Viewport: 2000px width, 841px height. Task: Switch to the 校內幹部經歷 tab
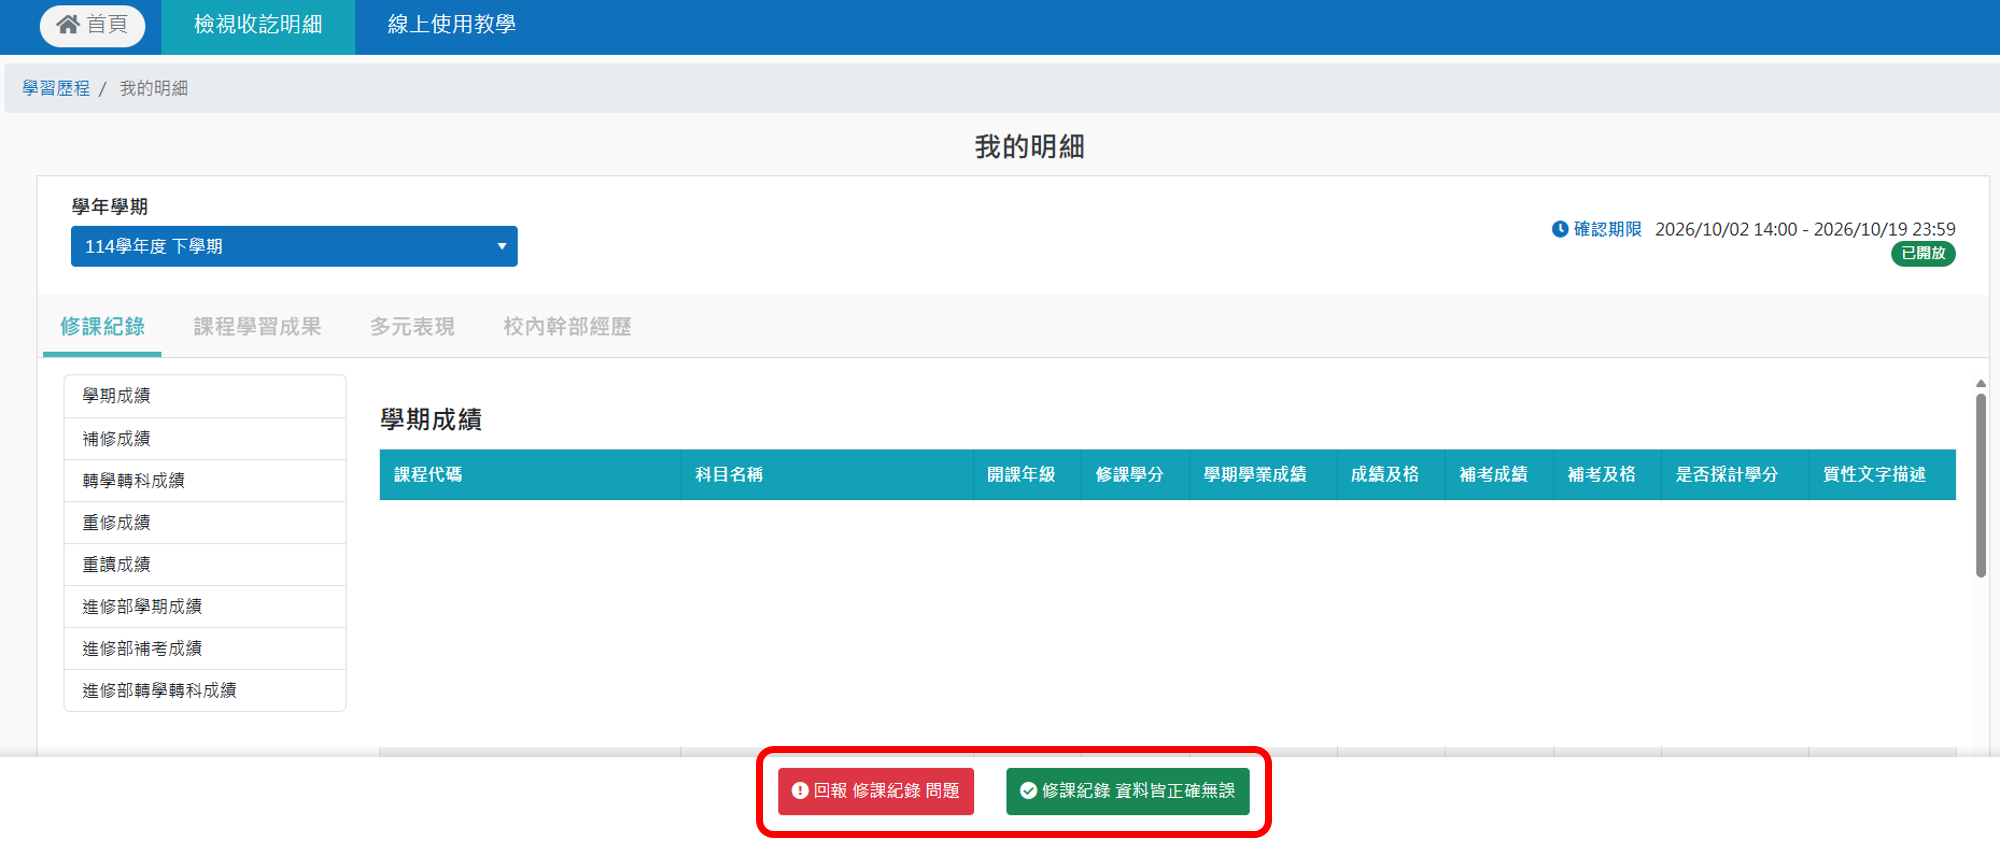[x=567, y=327]
